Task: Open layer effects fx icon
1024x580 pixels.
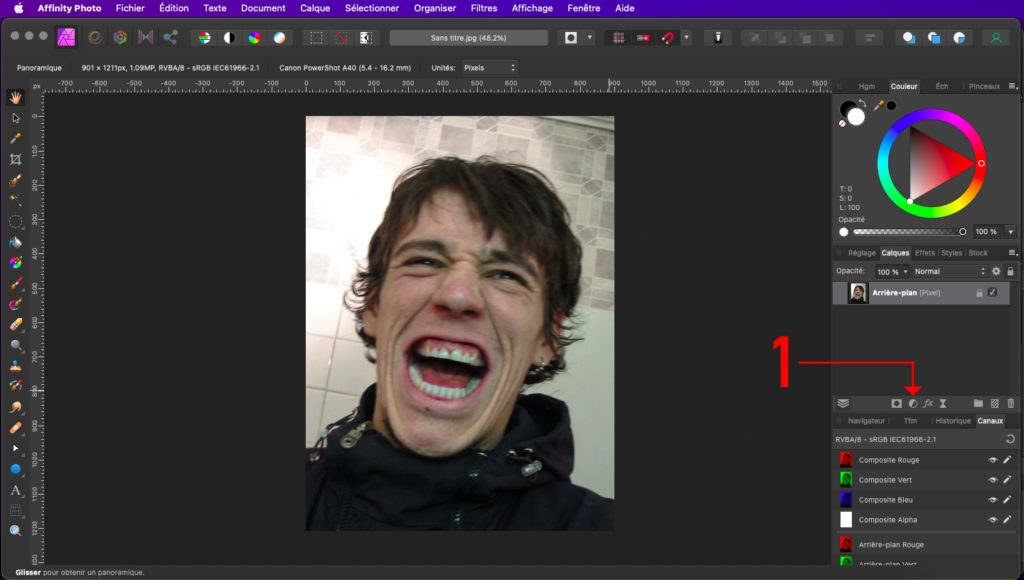Action: tap(928, 404)
